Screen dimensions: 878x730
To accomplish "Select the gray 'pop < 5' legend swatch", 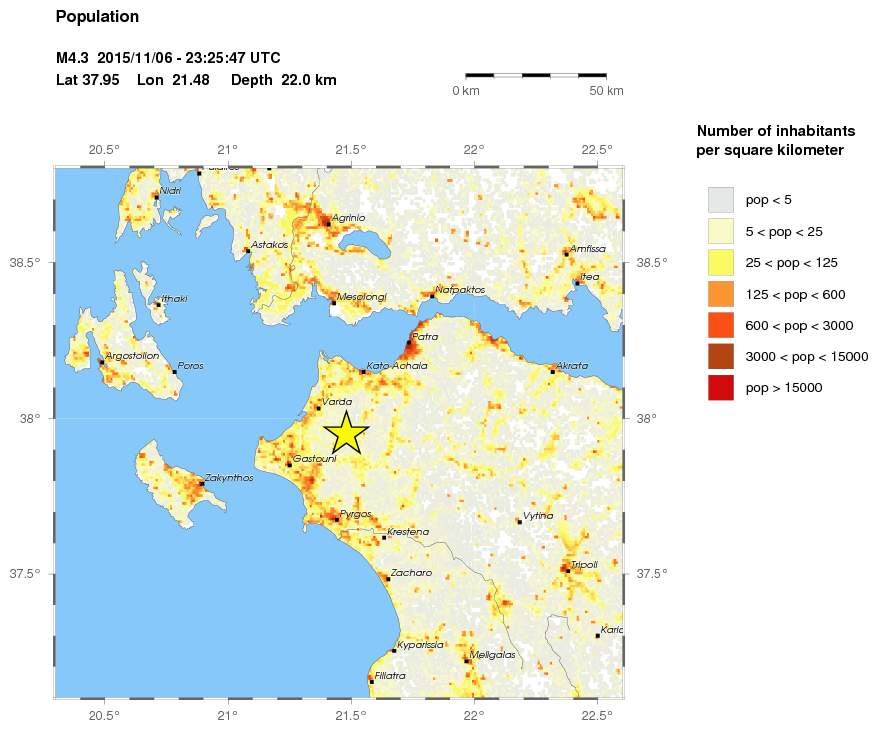I will [x=721, y=200].
